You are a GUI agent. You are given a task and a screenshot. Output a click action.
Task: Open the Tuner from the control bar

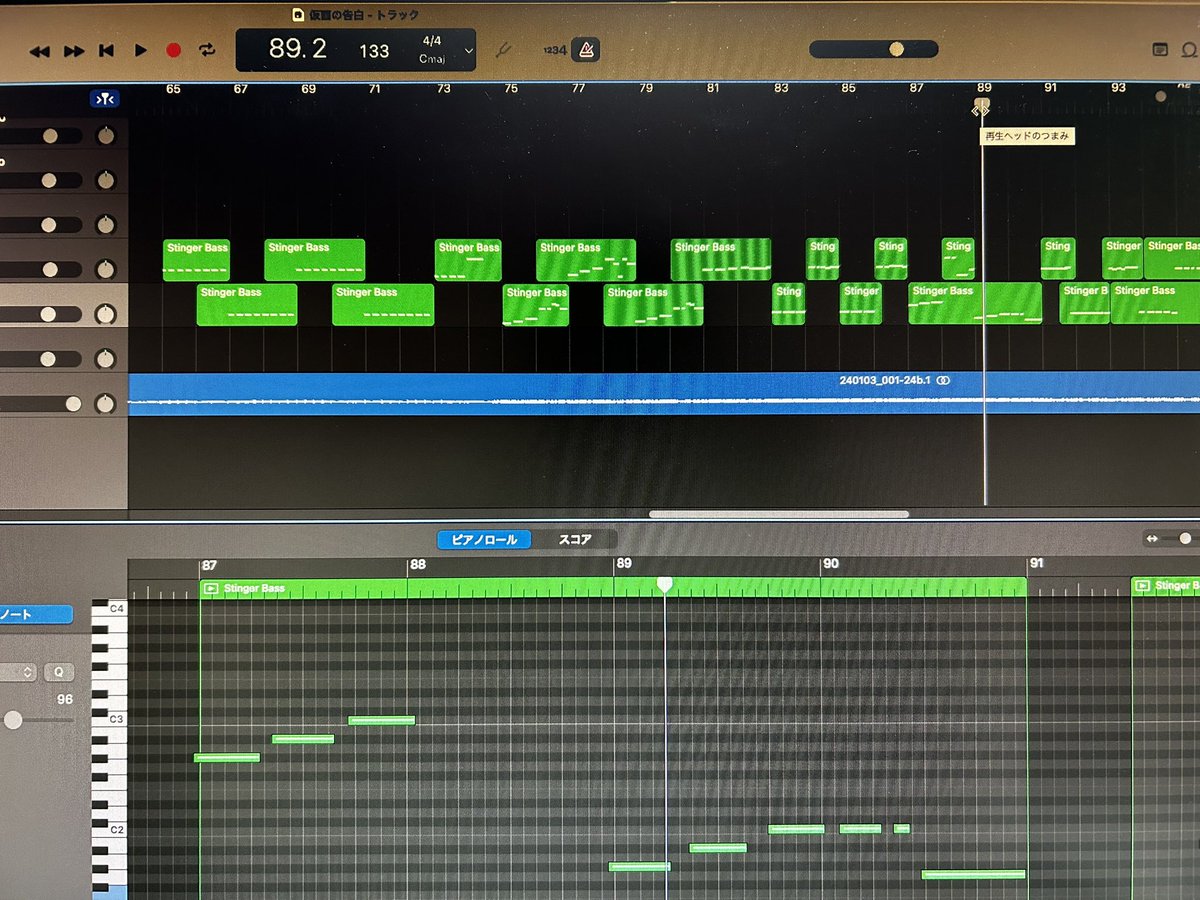click(x=503, y=49)
